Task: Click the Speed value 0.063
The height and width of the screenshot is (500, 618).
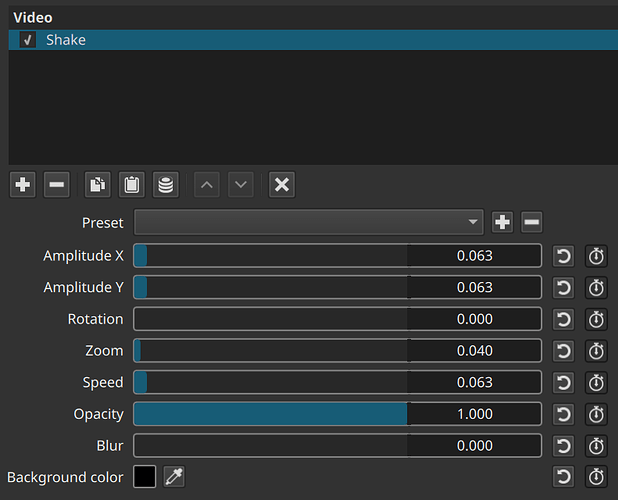Action: pyautogui.click(x=475, y=382)
